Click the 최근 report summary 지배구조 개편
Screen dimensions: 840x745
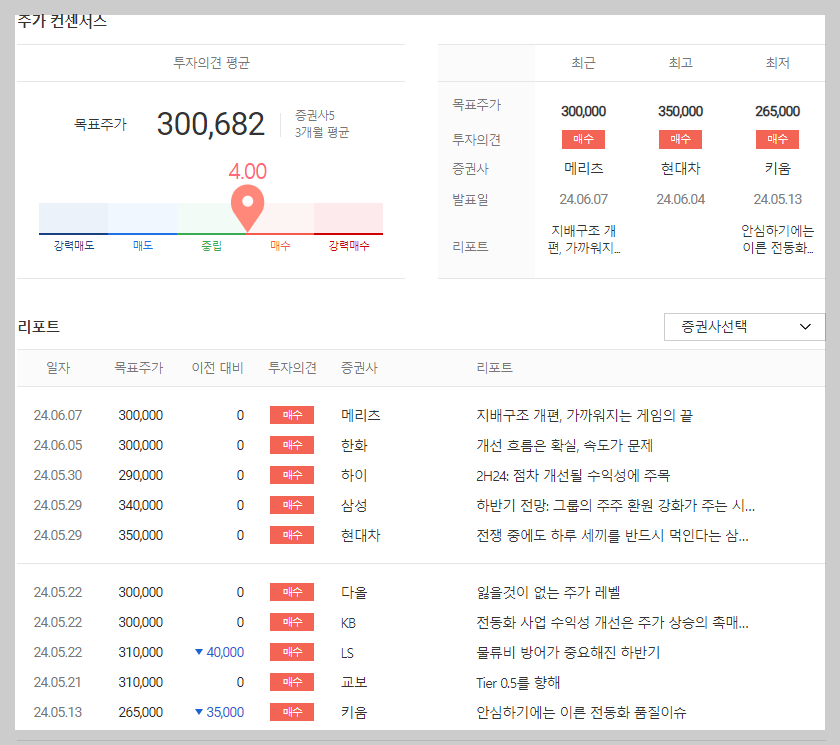click(583, 239)
